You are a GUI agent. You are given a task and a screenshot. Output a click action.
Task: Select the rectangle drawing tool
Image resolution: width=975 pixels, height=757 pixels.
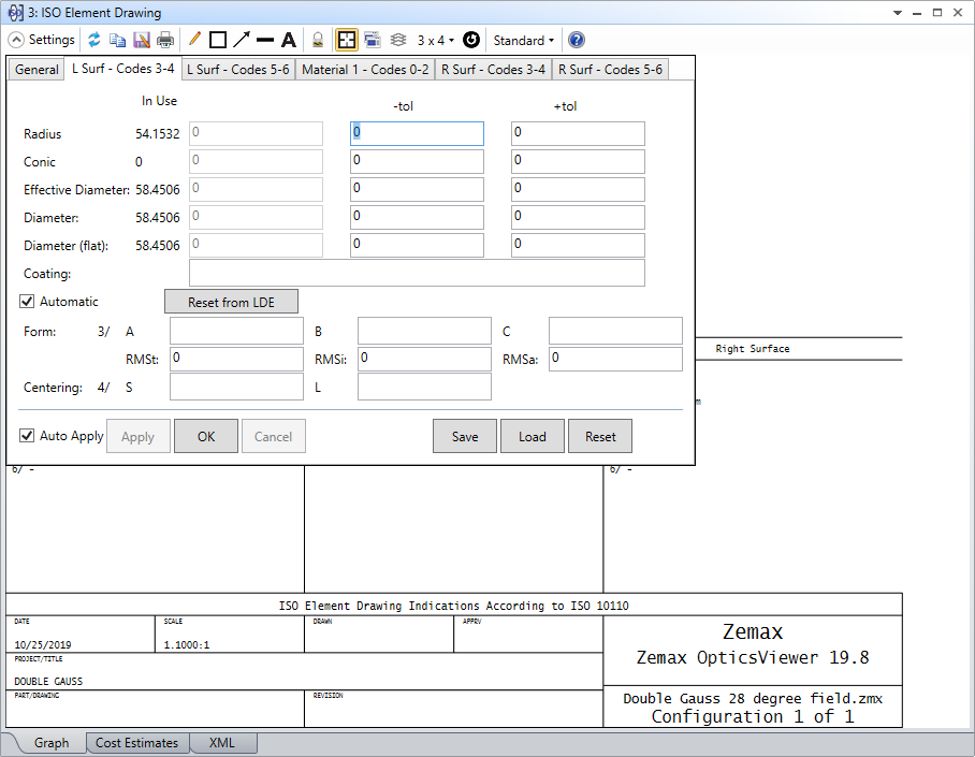217,40
